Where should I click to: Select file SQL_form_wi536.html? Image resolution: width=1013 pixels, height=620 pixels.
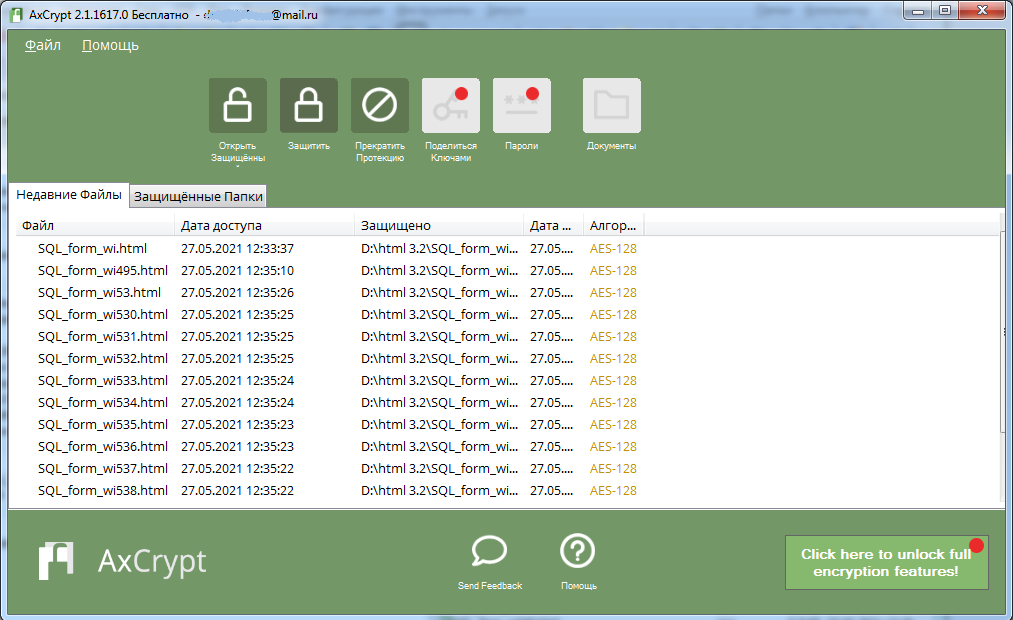point(103,446)
